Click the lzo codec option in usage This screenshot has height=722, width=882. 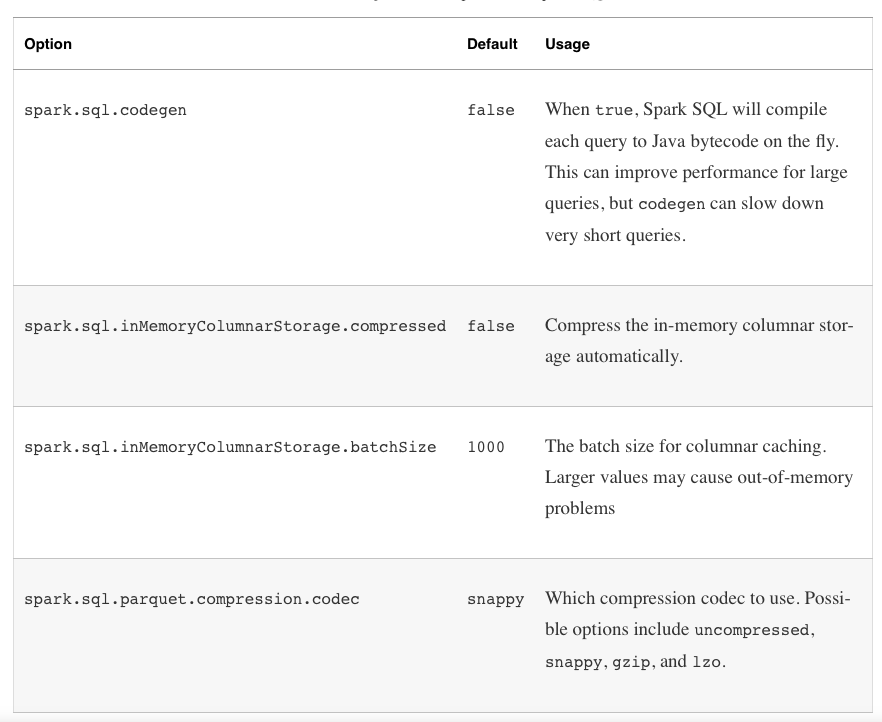[x=706, y=662]
